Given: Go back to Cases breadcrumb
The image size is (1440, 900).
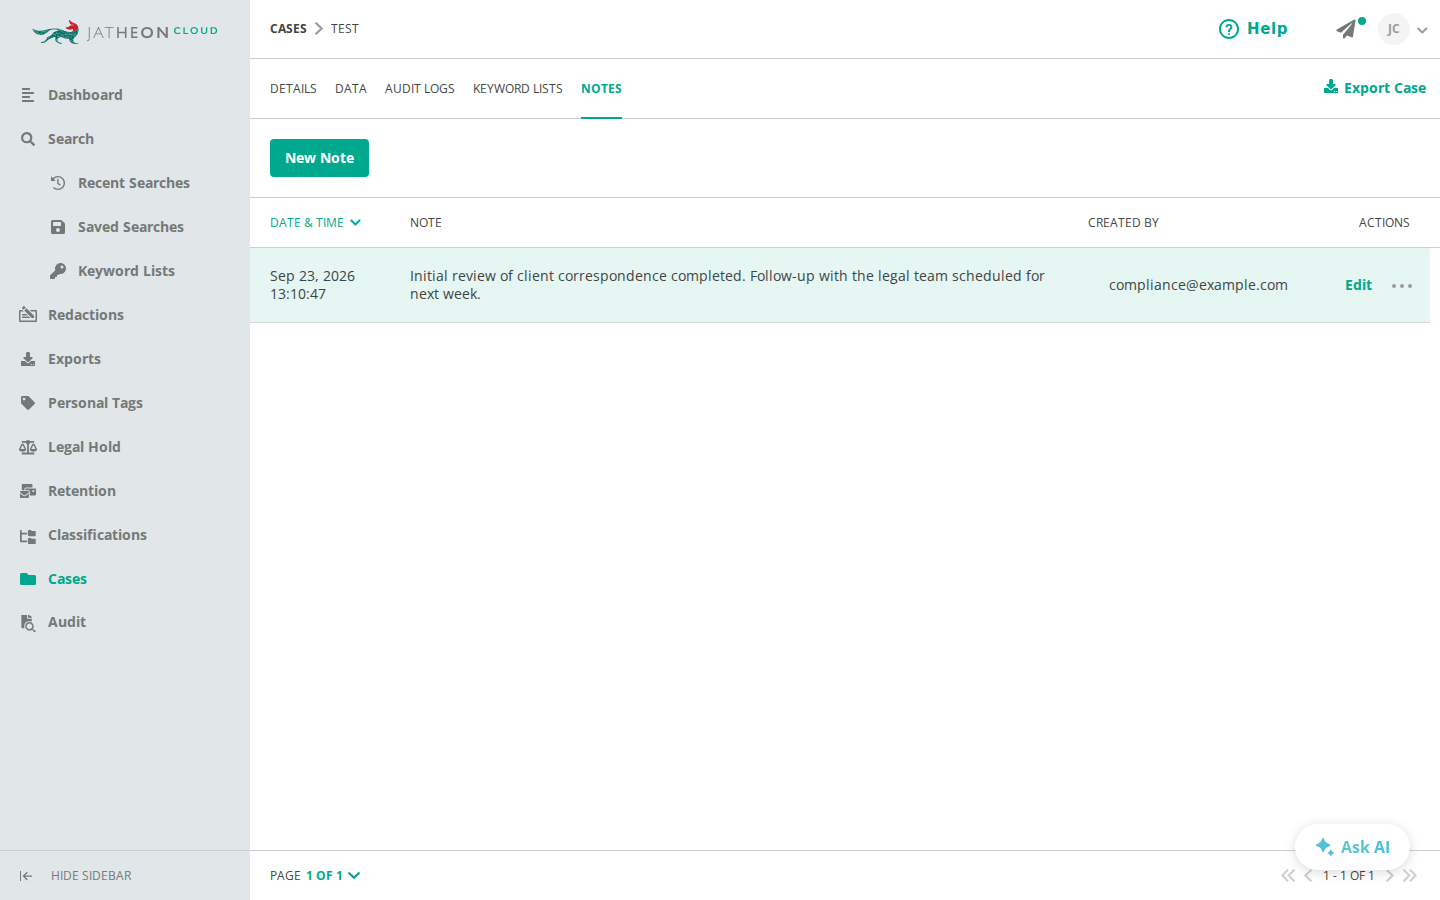Looking at the screenshot, I should pyautogui.click(x=288, y=29).
